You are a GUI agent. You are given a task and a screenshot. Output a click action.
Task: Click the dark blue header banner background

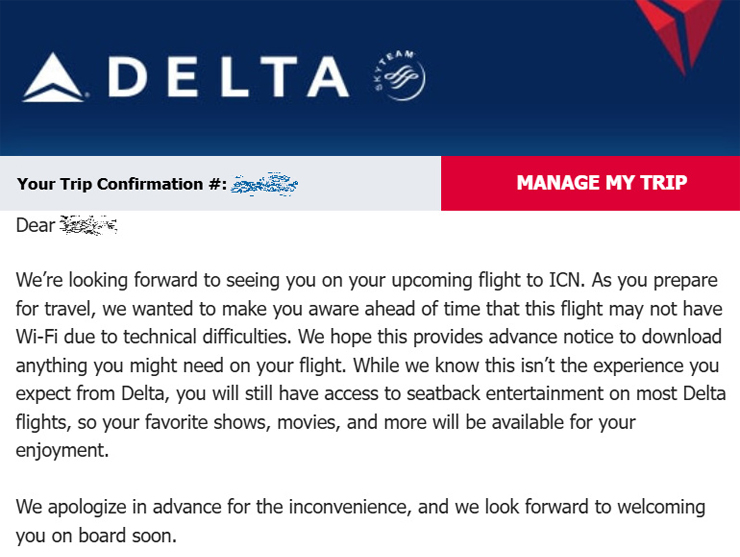pyautogui.click(x=519, y=94)
